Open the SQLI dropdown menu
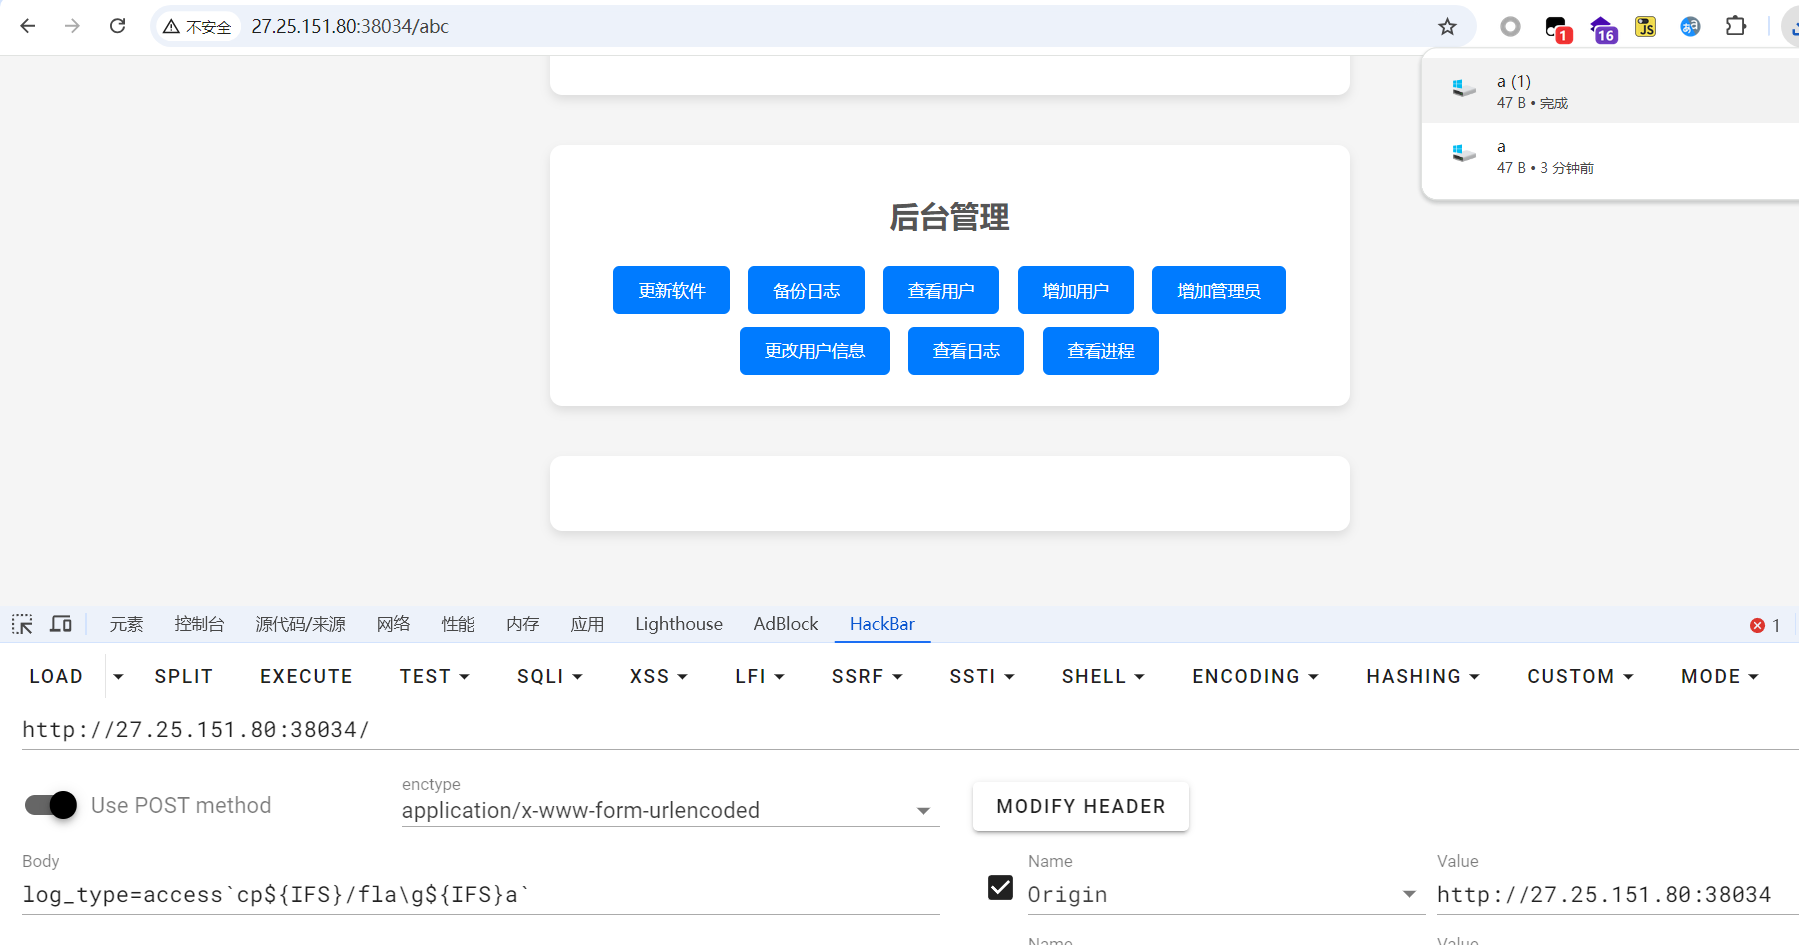 549,677
